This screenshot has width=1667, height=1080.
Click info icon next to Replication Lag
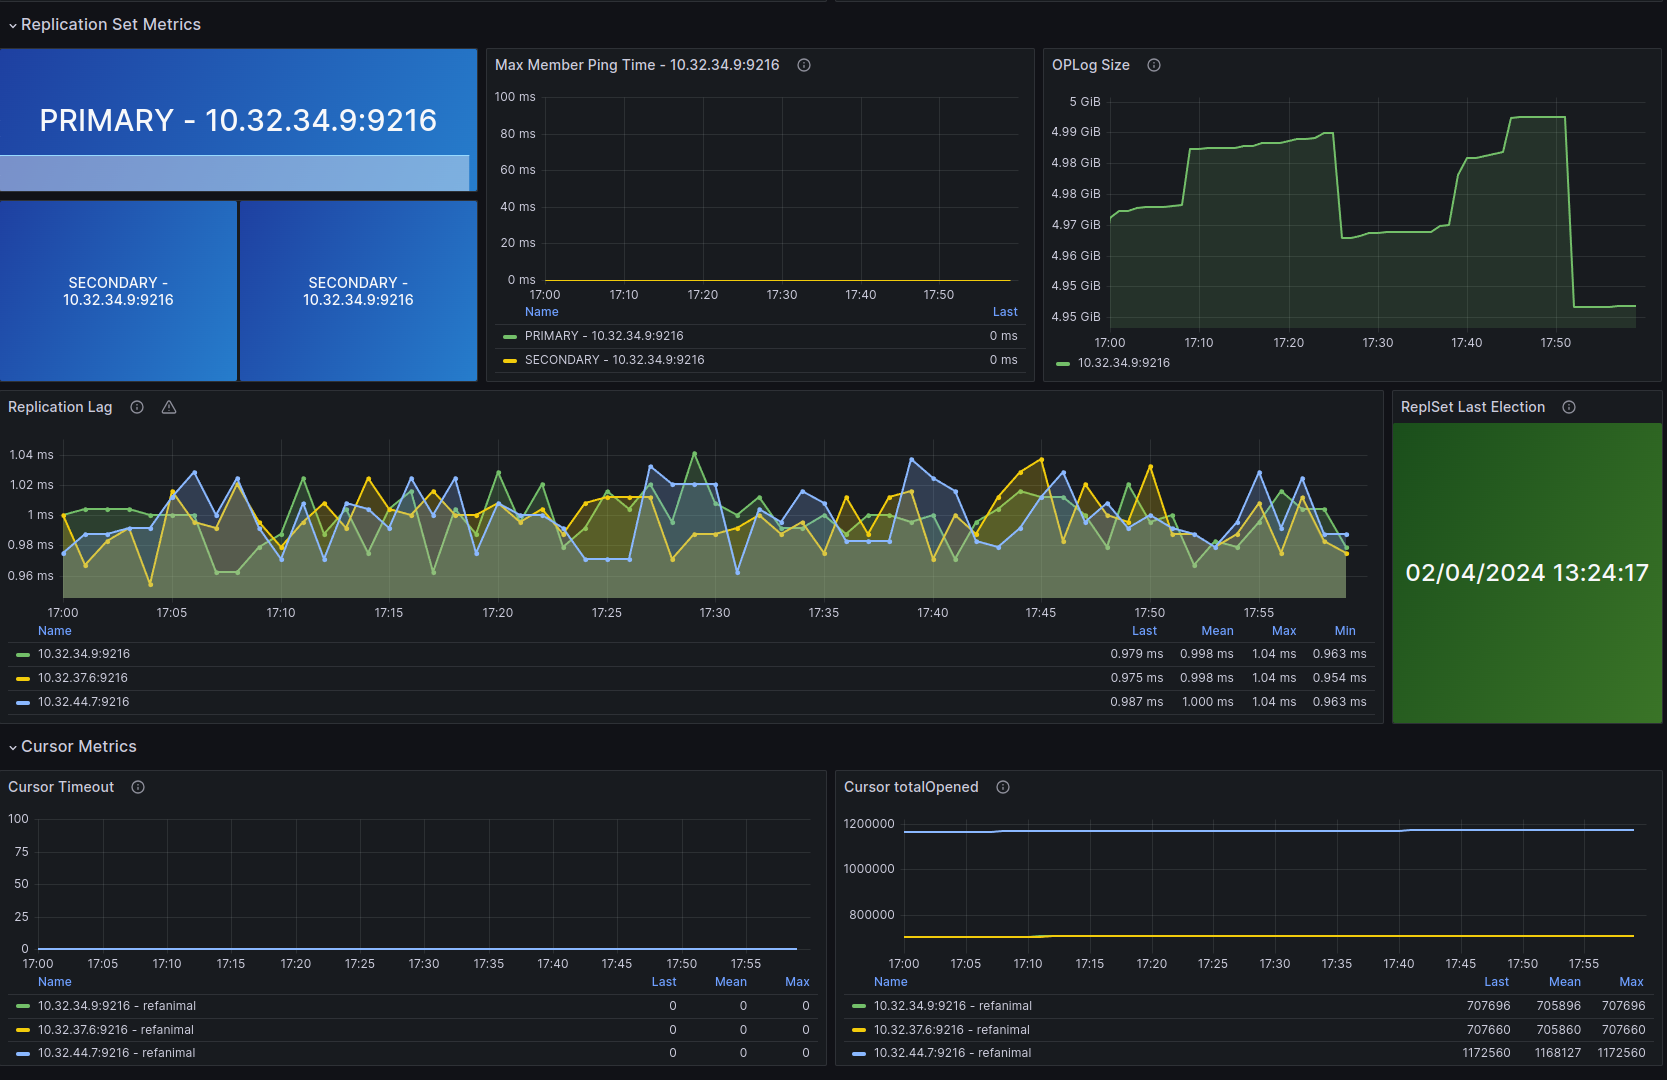pos(137,407)
